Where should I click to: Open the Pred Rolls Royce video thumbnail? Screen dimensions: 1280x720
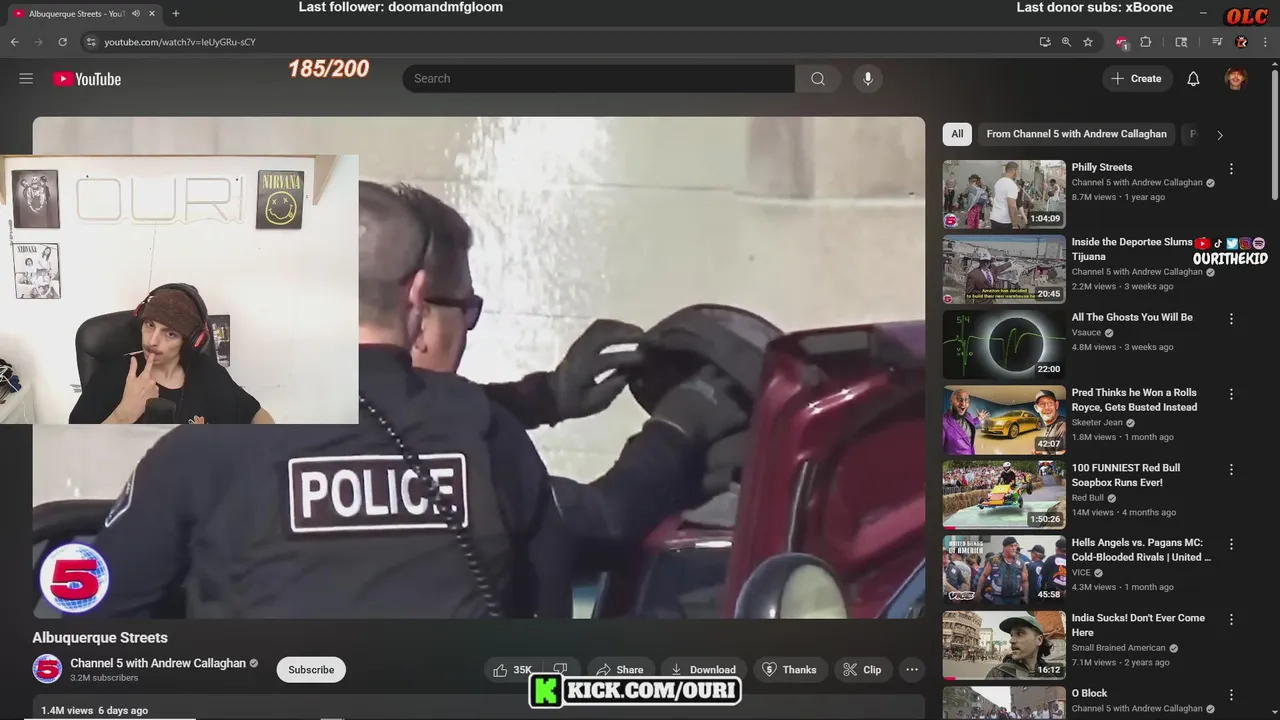(1004, 419)
